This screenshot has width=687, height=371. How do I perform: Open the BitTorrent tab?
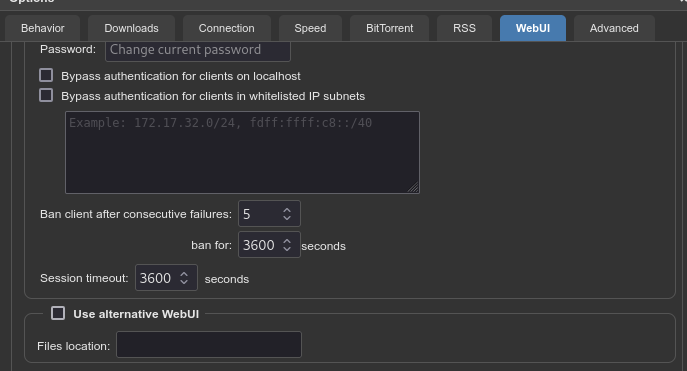coord(390,28)
